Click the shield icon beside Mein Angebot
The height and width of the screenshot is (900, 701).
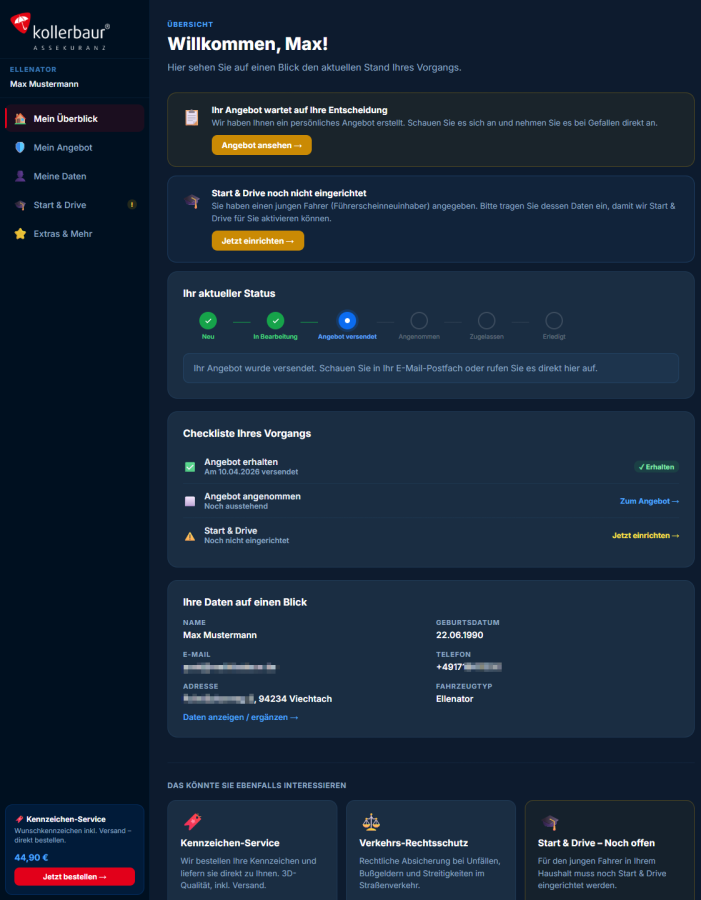(20, 147)
